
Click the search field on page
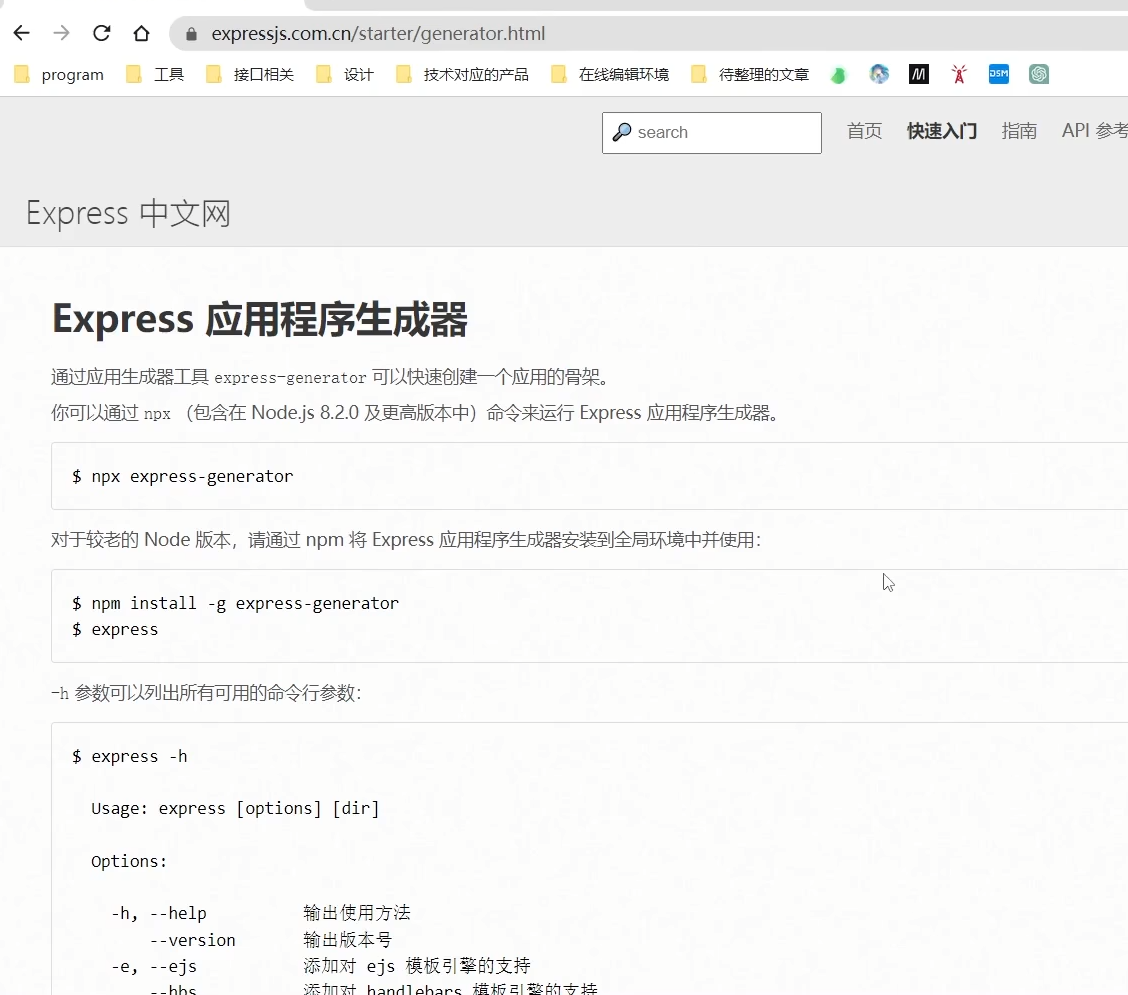[x=711, y=132]
